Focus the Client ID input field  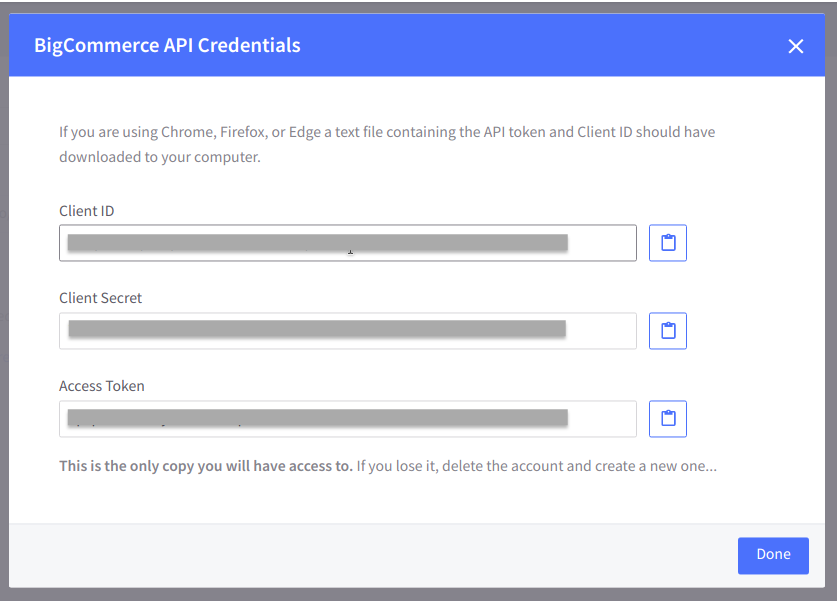(348, 243)
